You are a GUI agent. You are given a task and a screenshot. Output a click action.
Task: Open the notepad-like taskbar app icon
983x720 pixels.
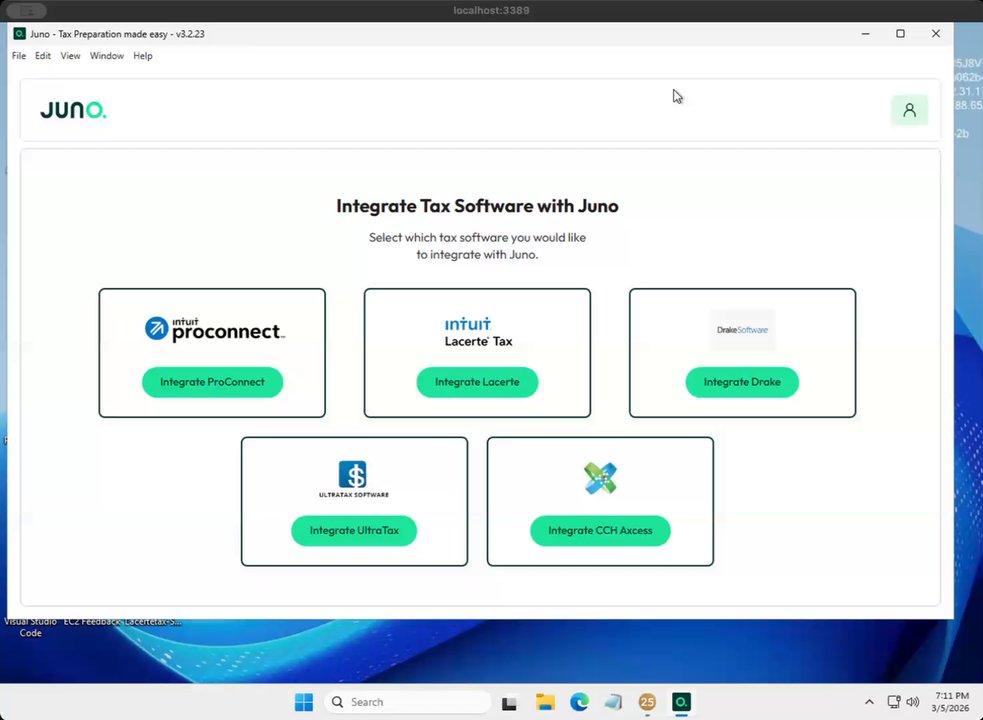pos(613,702)
